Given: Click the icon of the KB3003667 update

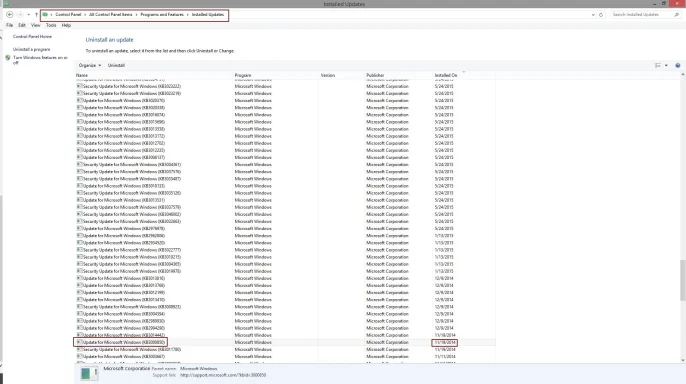Looking at the screenshot, I should click(x=79, y=356).
